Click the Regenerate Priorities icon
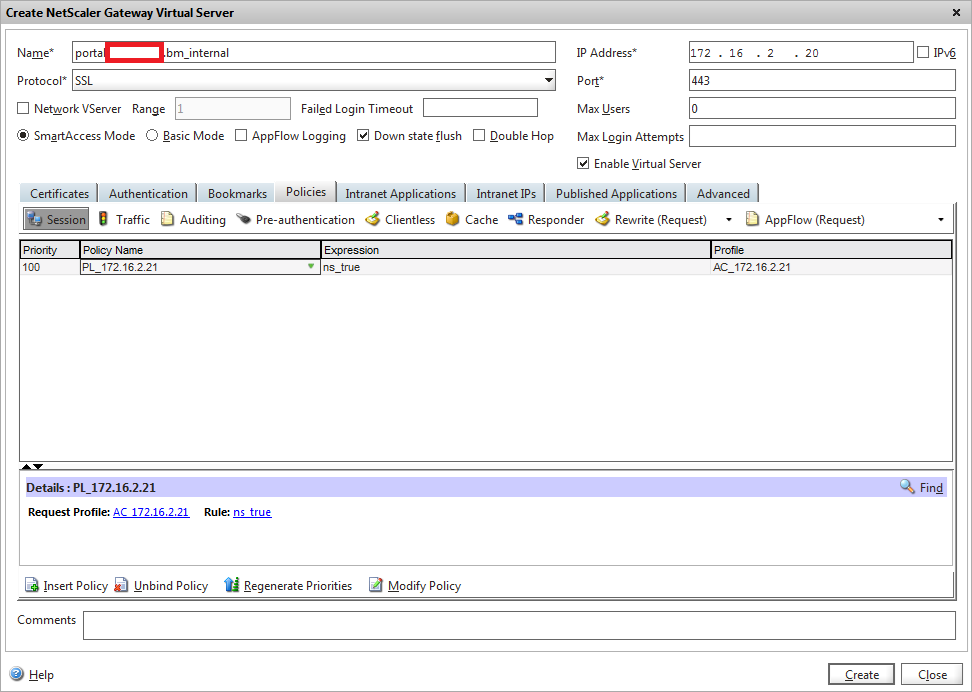Viewport: 972px width, 692px height. 232,585
